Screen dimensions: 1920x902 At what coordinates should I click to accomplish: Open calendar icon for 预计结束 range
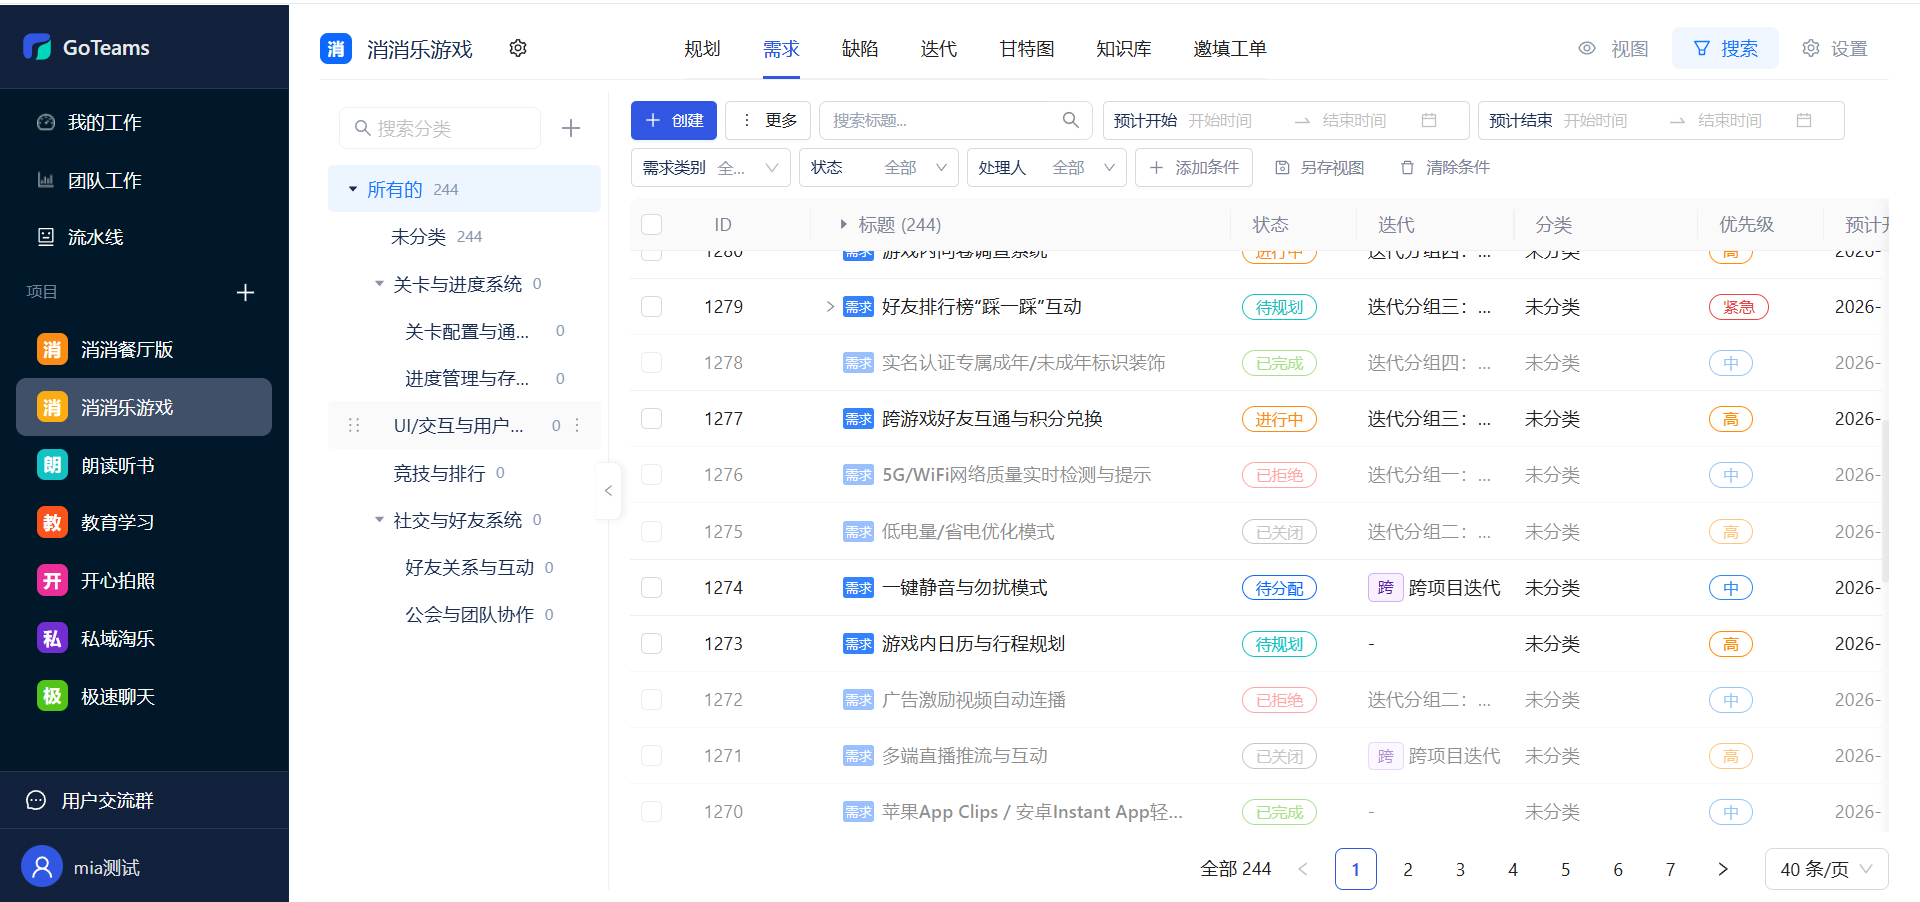pyautogui.click(x=1804, y=120)
